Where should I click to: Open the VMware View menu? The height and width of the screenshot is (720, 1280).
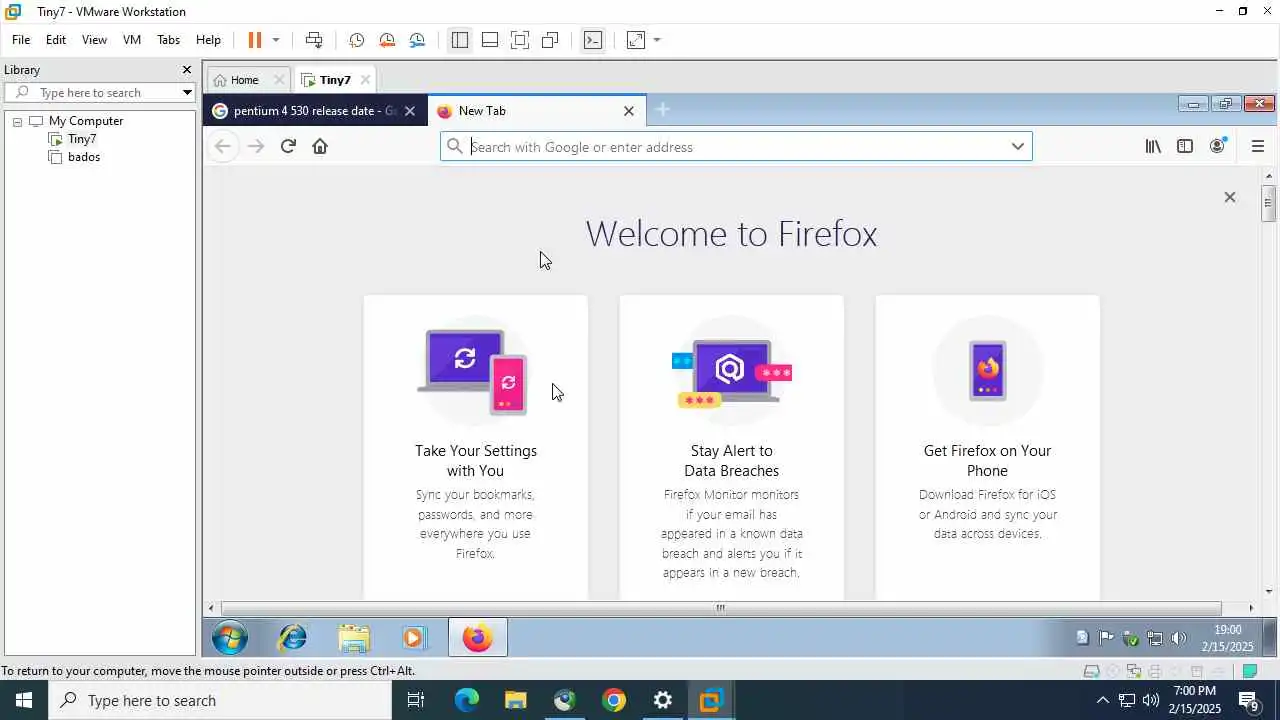[x=94, y=40]
